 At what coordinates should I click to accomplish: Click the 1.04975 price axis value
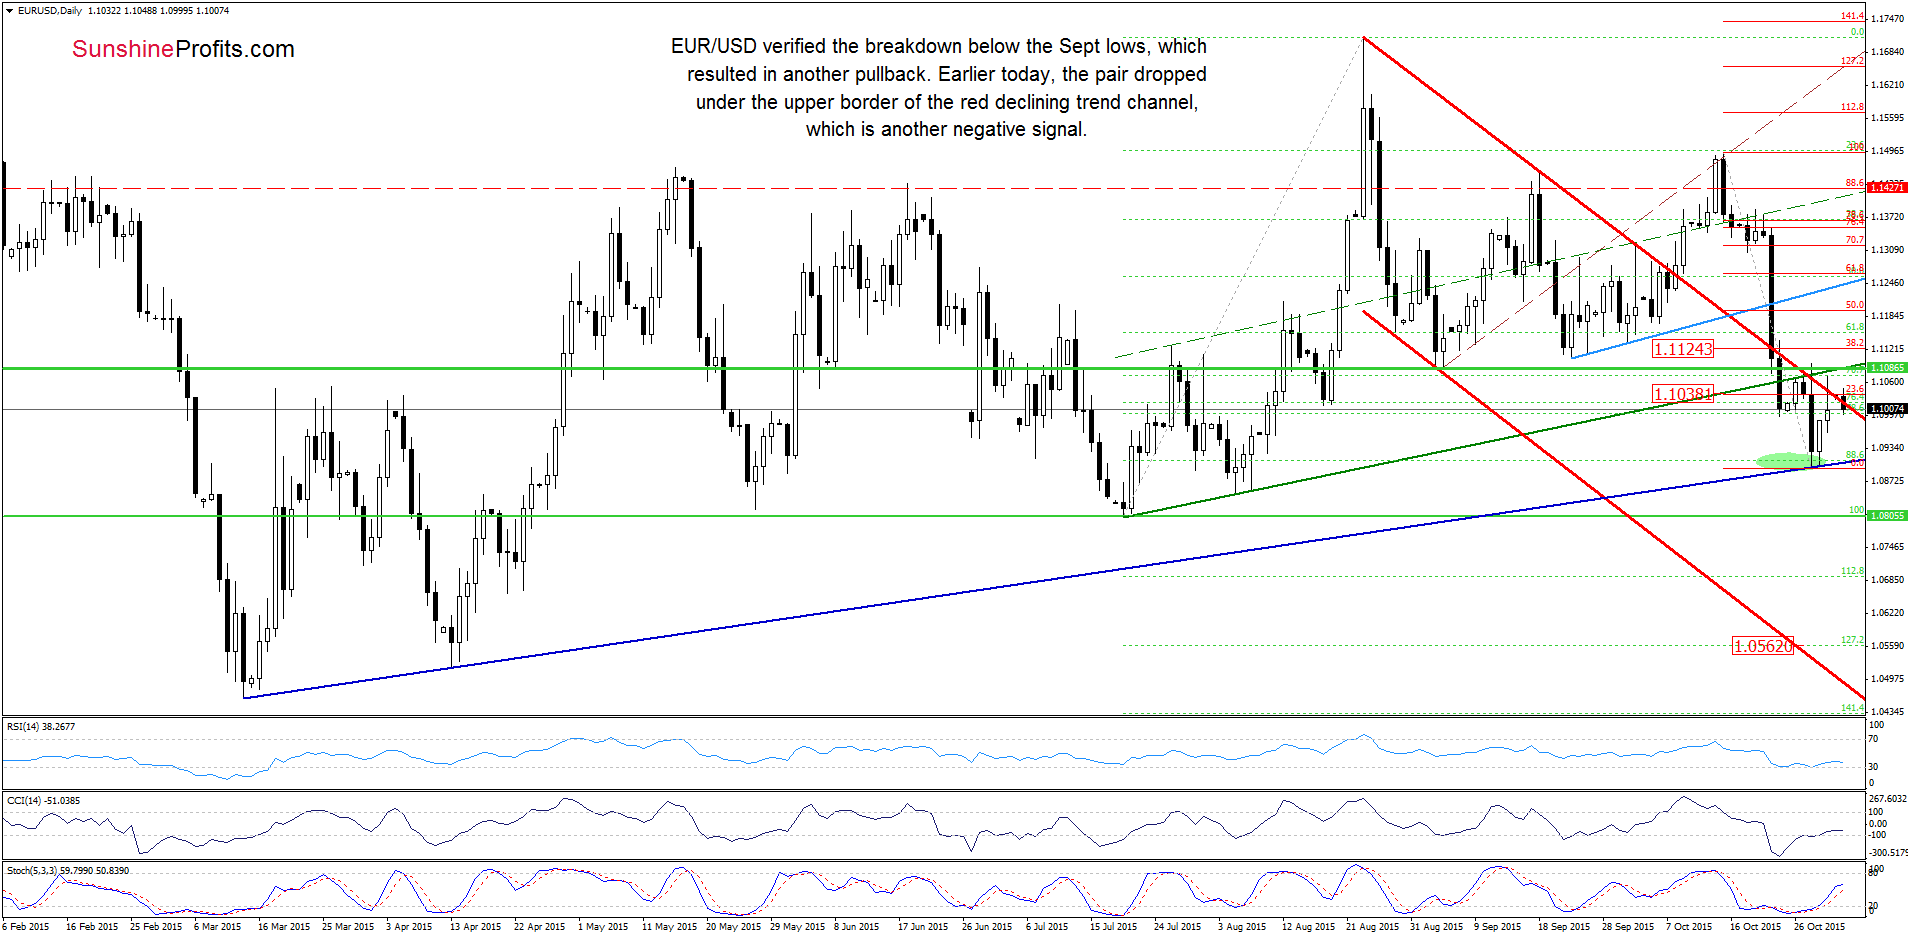click(1887, 678)
